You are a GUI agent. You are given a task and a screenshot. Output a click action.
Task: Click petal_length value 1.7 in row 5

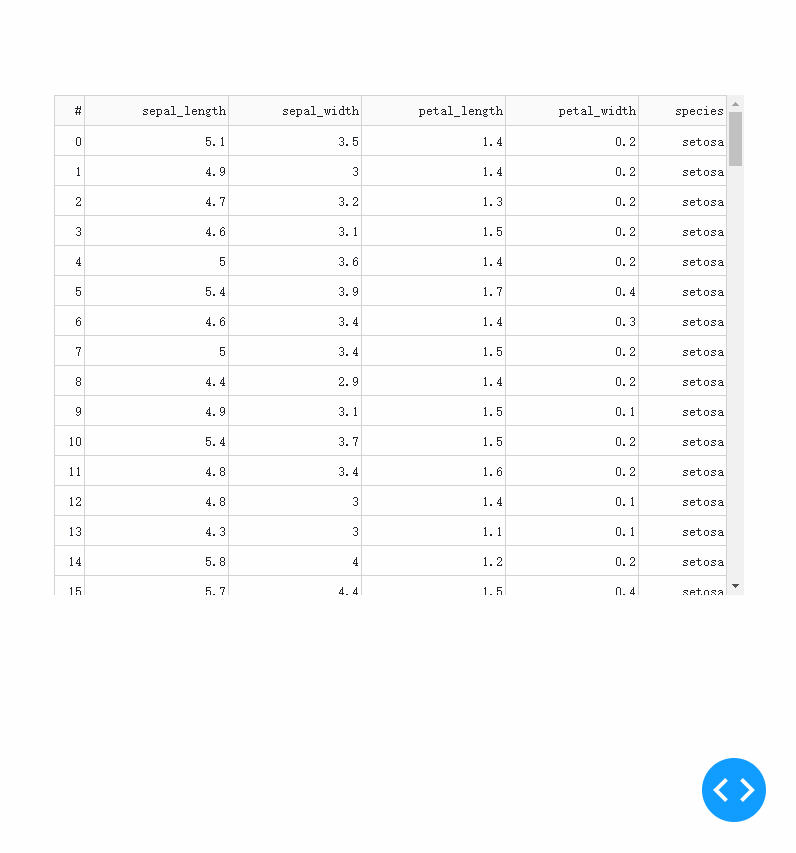pyautogui.click(x=434, y=292)
